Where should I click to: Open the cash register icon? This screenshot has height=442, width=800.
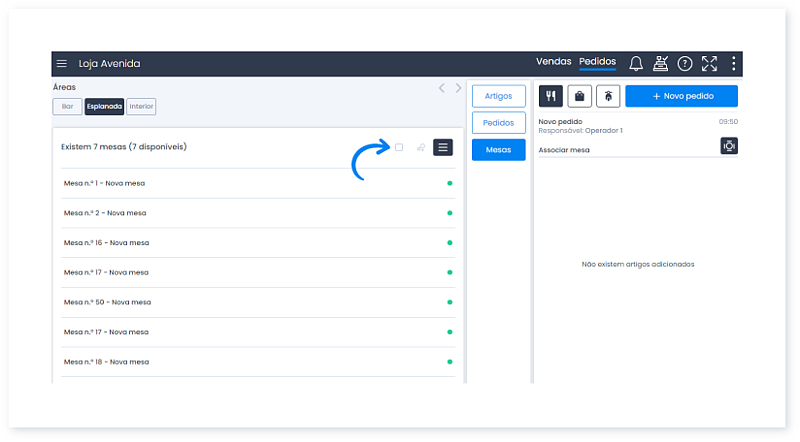coord(660,64)
